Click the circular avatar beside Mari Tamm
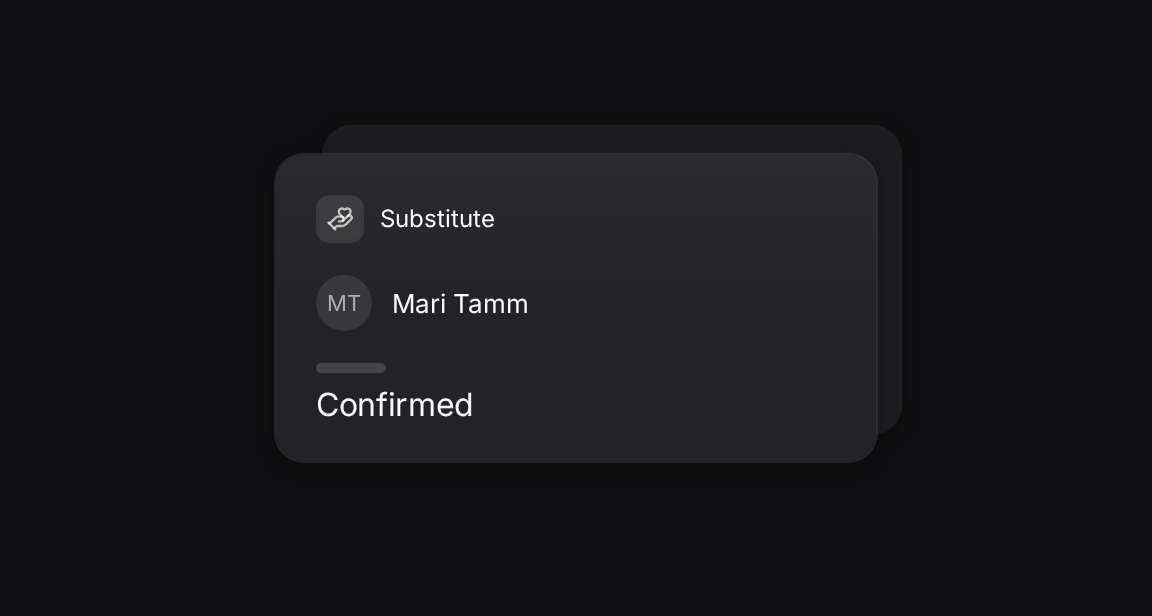The height and width of the screenshot is (616, 1152). pyautogui.click(x=344, y=303)
